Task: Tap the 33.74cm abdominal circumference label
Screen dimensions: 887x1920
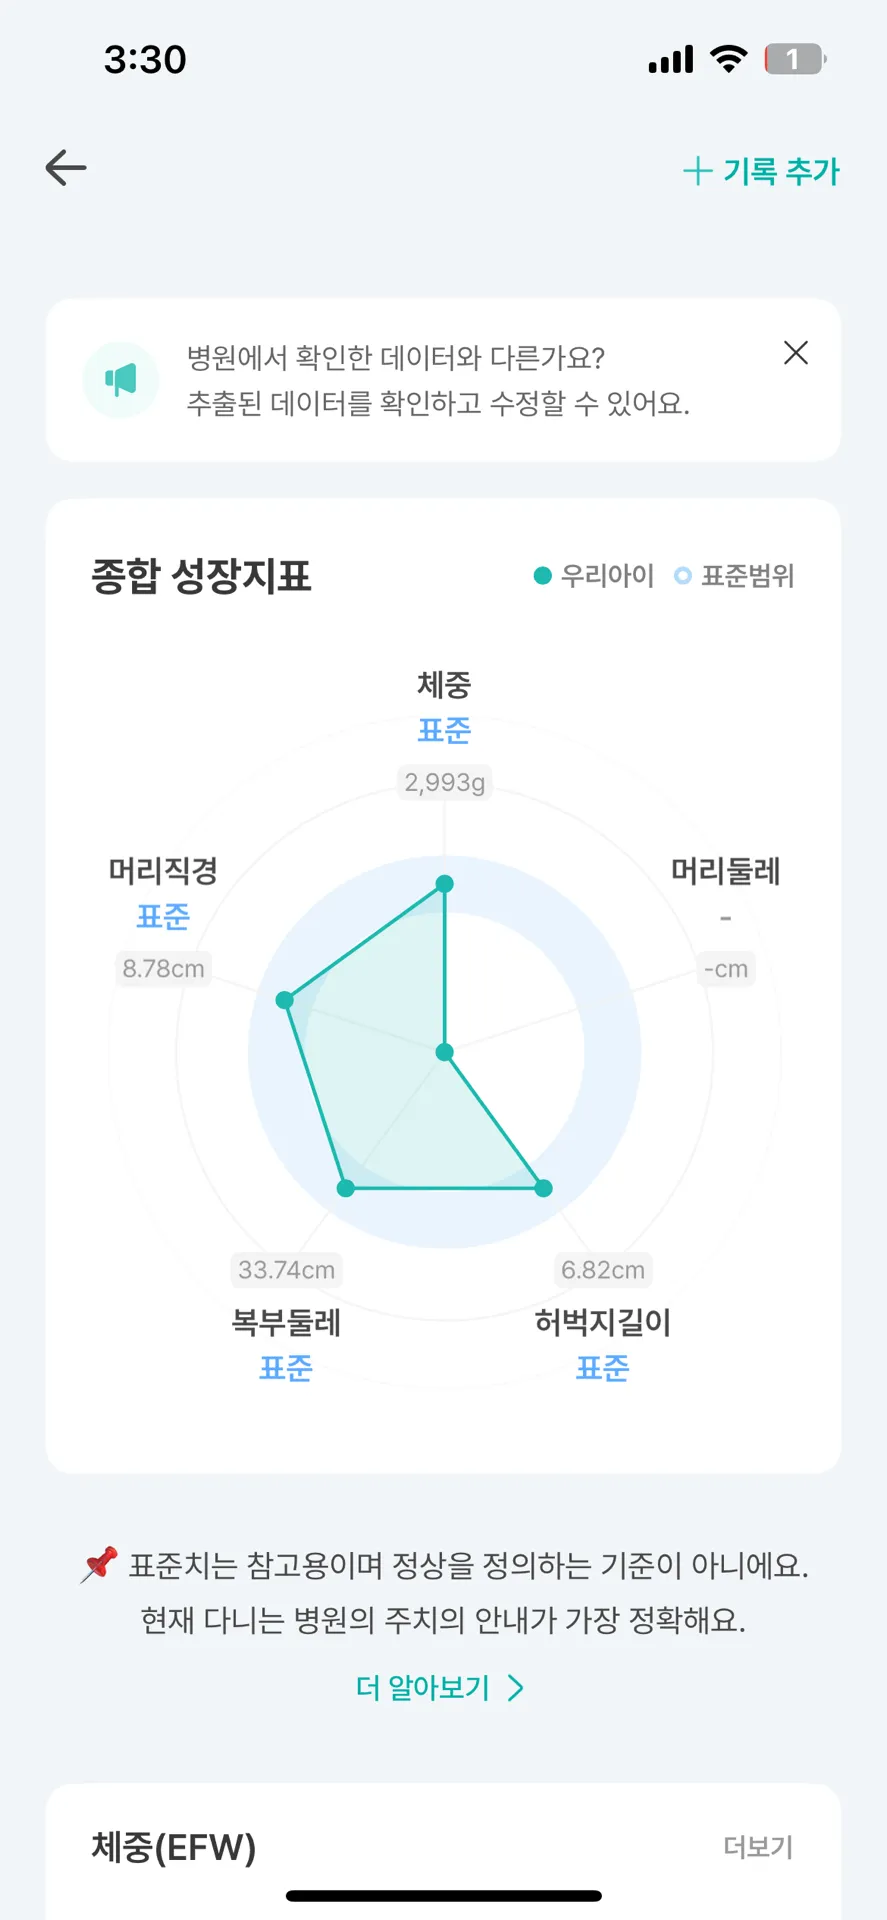Action: [x=286, y=1270]
